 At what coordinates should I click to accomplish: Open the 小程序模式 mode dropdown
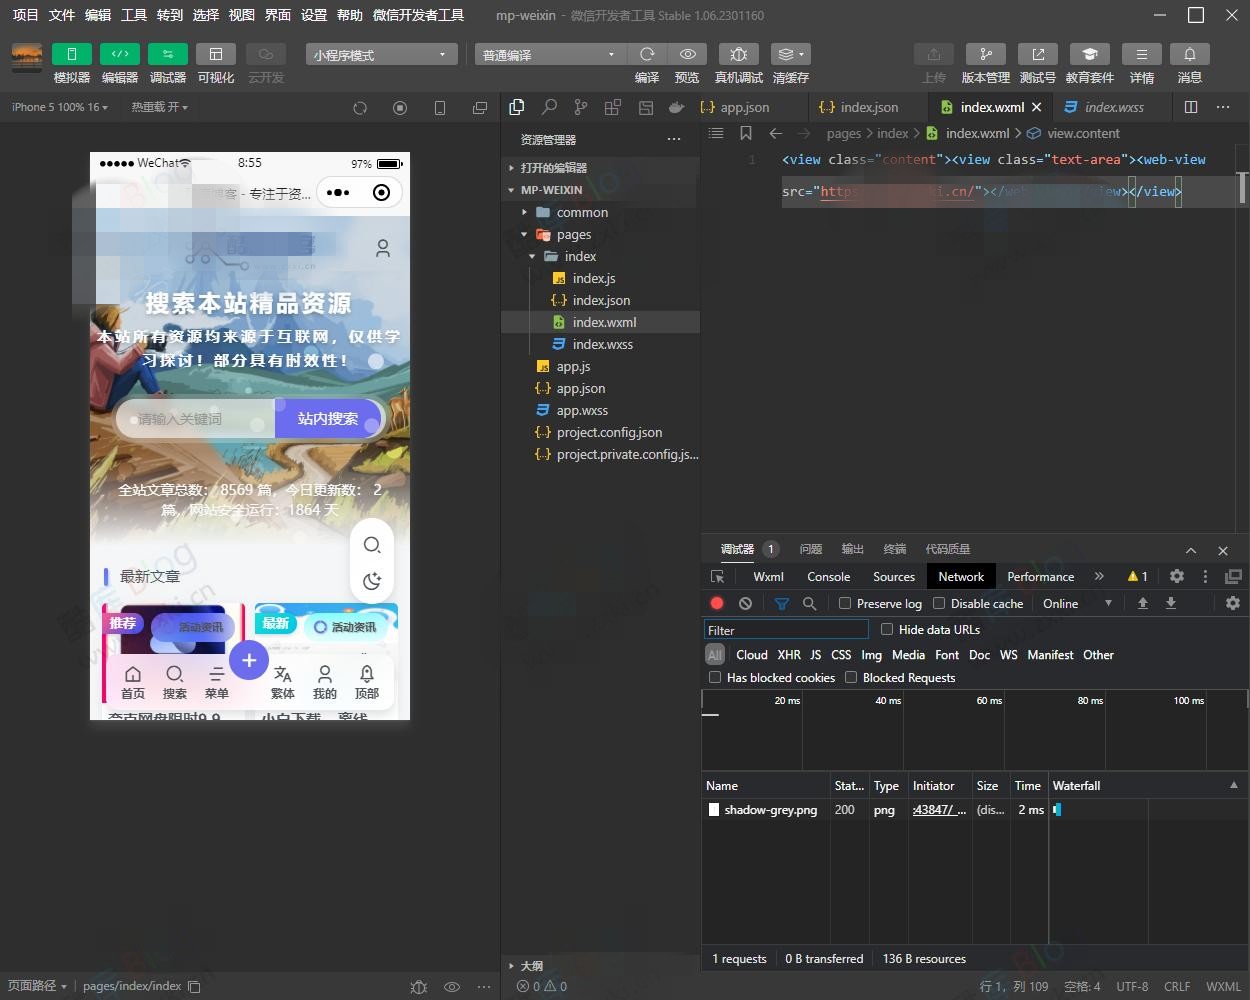coord(381,55)
